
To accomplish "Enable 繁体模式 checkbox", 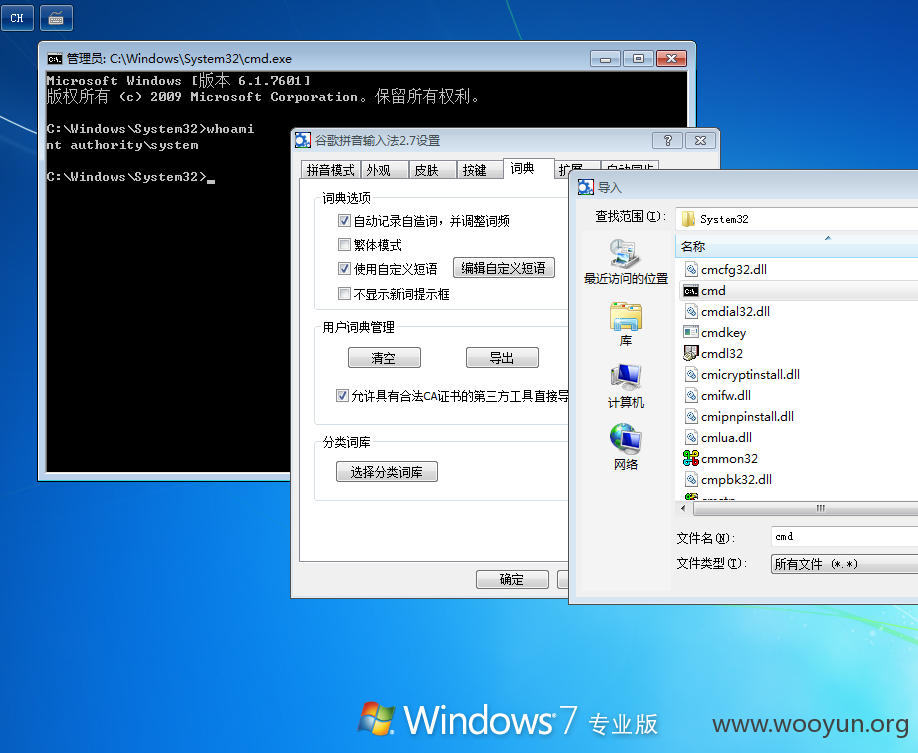I will click(344, 245).
